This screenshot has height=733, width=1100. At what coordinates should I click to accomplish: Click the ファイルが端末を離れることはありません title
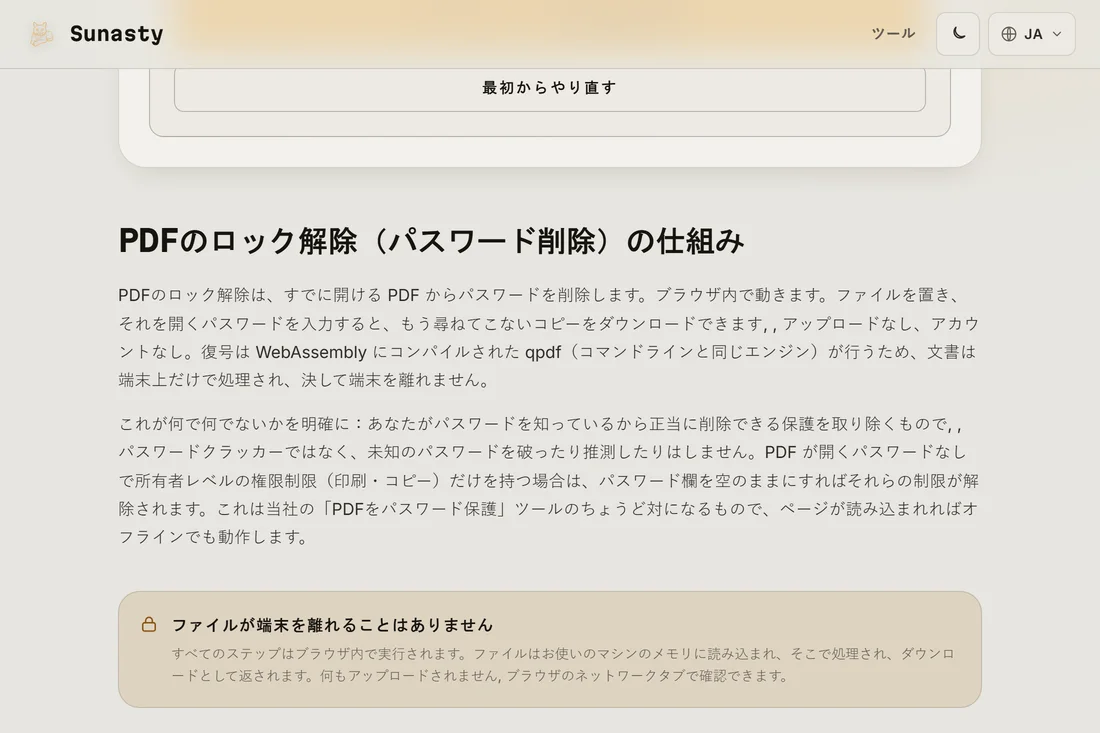coord(333,625)
